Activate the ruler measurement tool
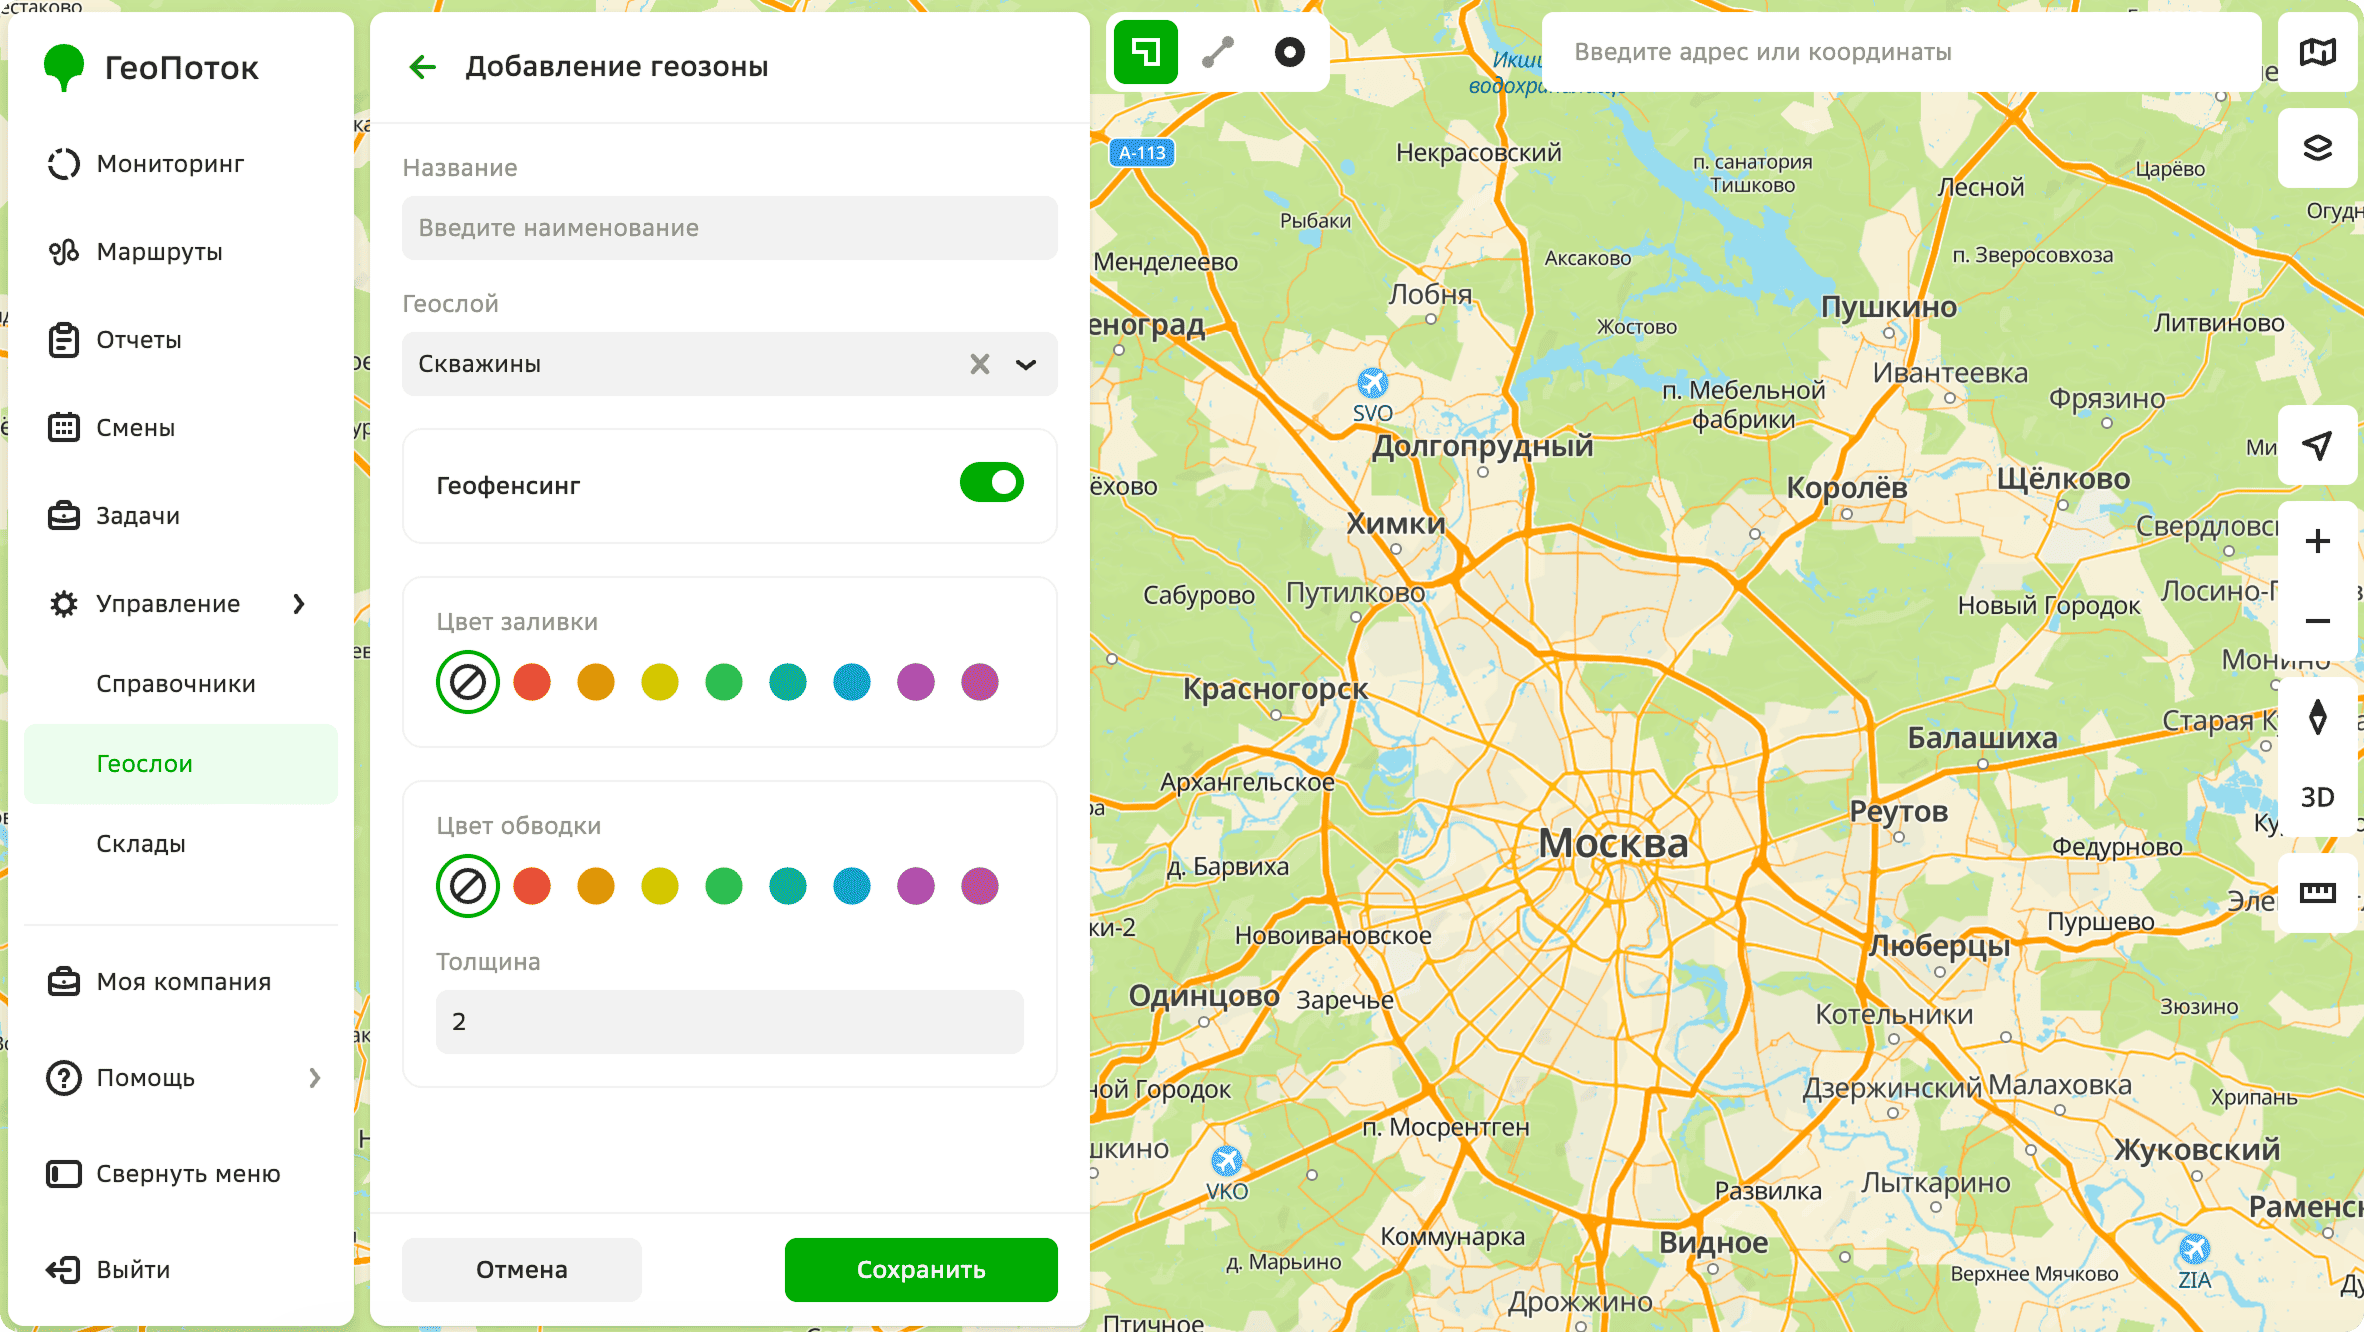 coord(2317,893)
